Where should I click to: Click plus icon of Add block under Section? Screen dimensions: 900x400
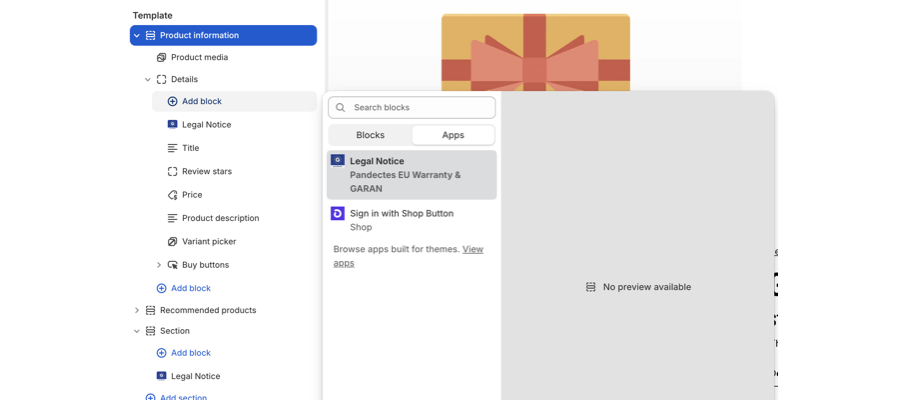click(161, 353)
